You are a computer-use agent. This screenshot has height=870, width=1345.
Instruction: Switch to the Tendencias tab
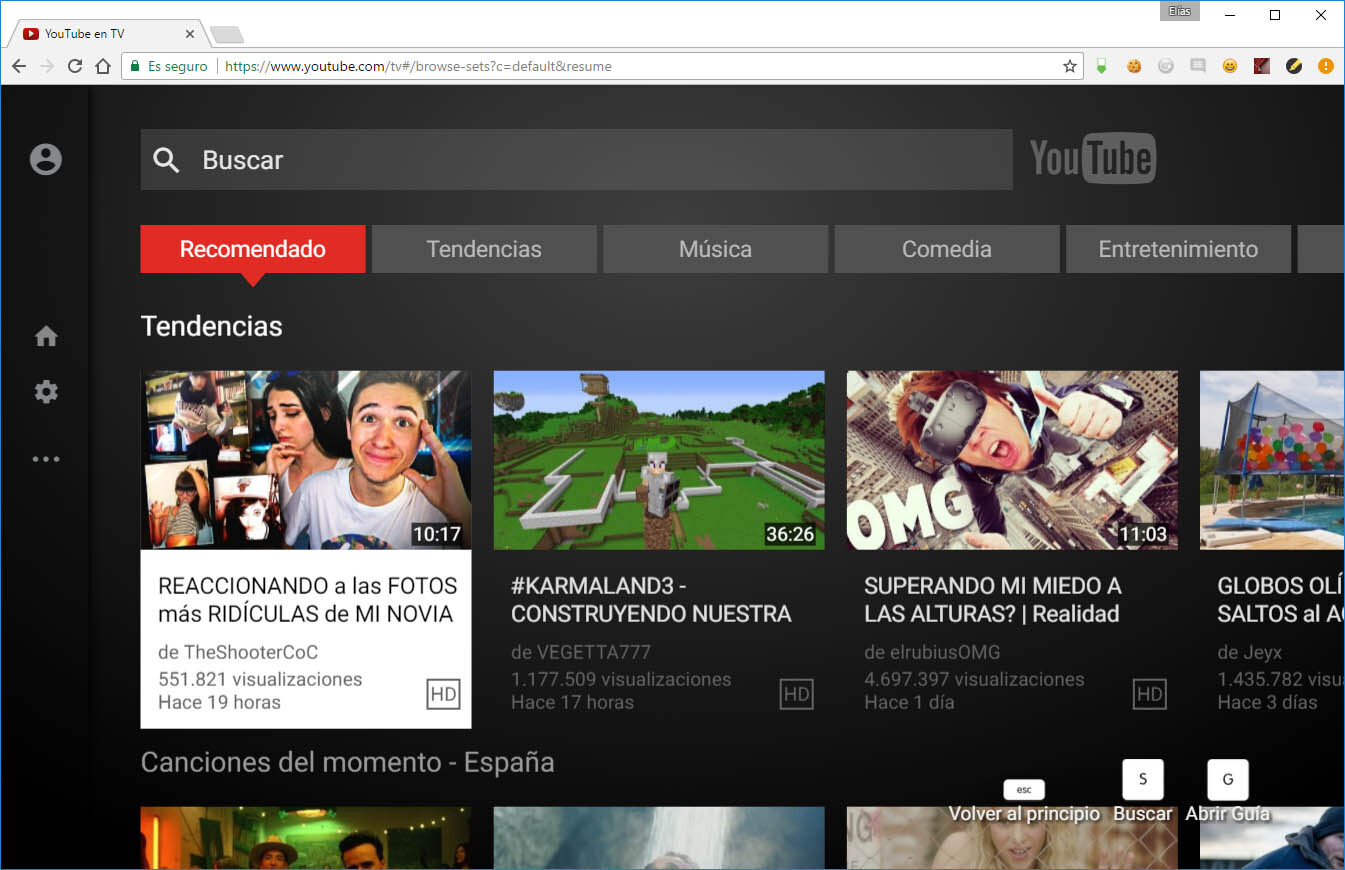point(484,249)
